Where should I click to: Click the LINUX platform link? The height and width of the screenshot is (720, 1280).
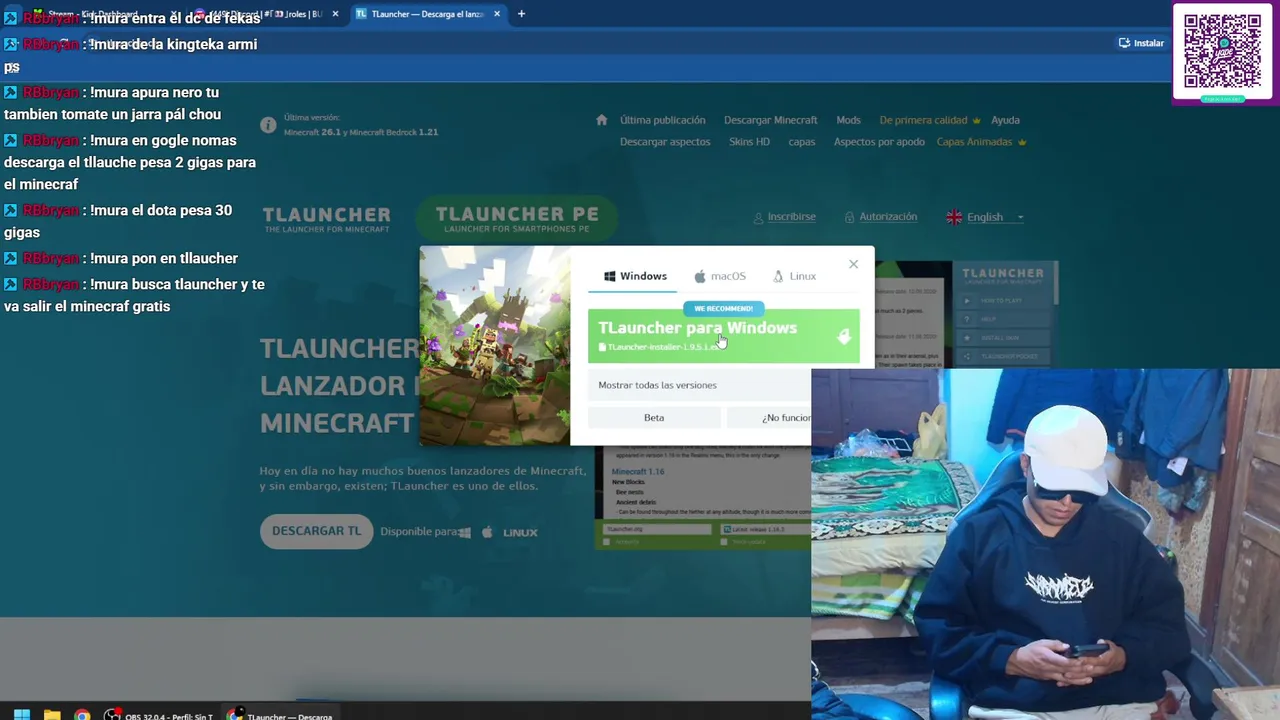tap(520, 533)
